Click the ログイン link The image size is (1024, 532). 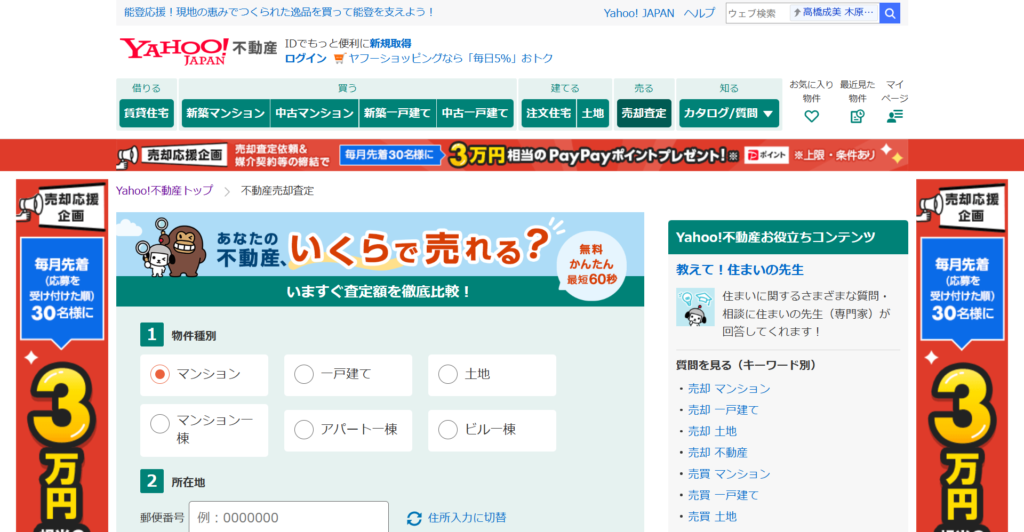305,59
